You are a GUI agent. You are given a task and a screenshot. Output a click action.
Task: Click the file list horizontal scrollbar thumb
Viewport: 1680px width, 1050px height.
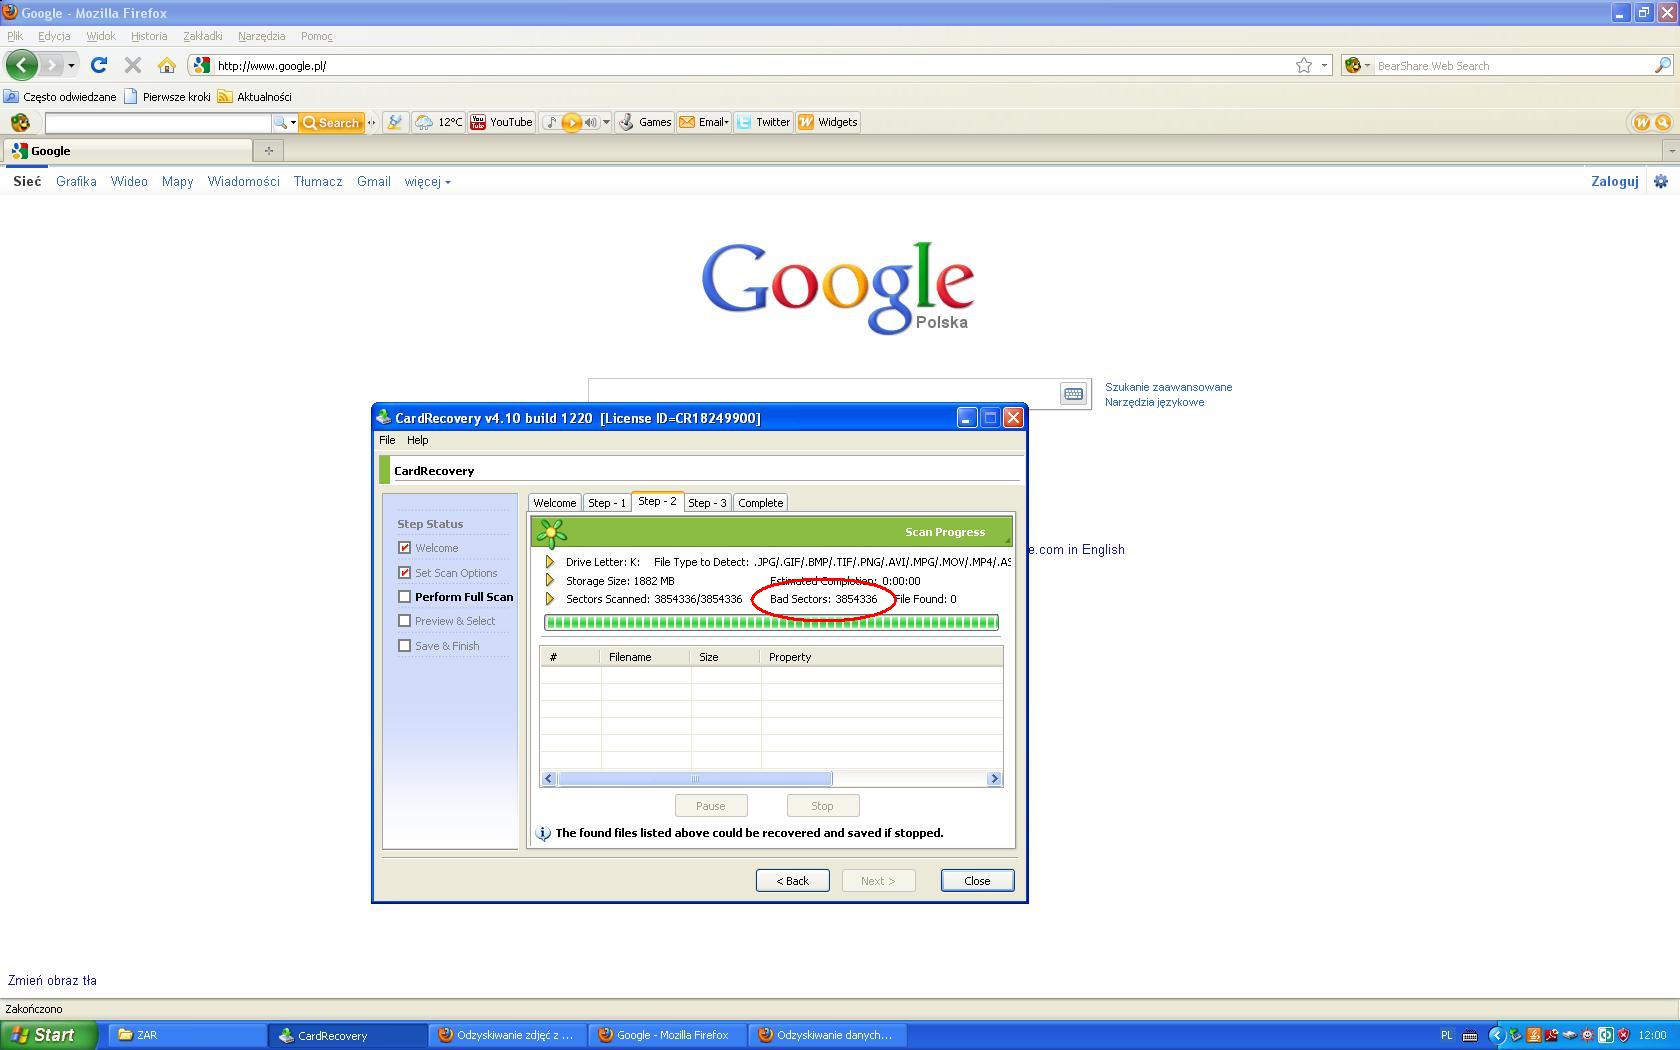pyautogui.click(x=695, y=779)
